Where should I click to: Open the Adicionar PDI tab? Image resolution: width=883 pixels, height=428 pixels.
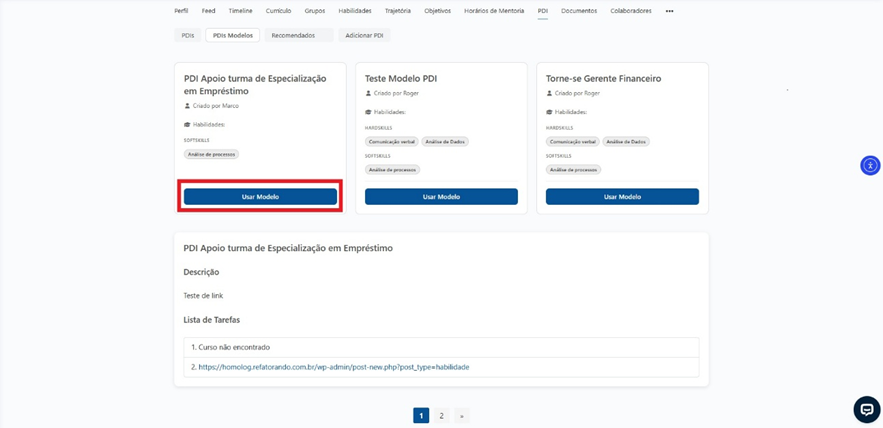point(364,35)
